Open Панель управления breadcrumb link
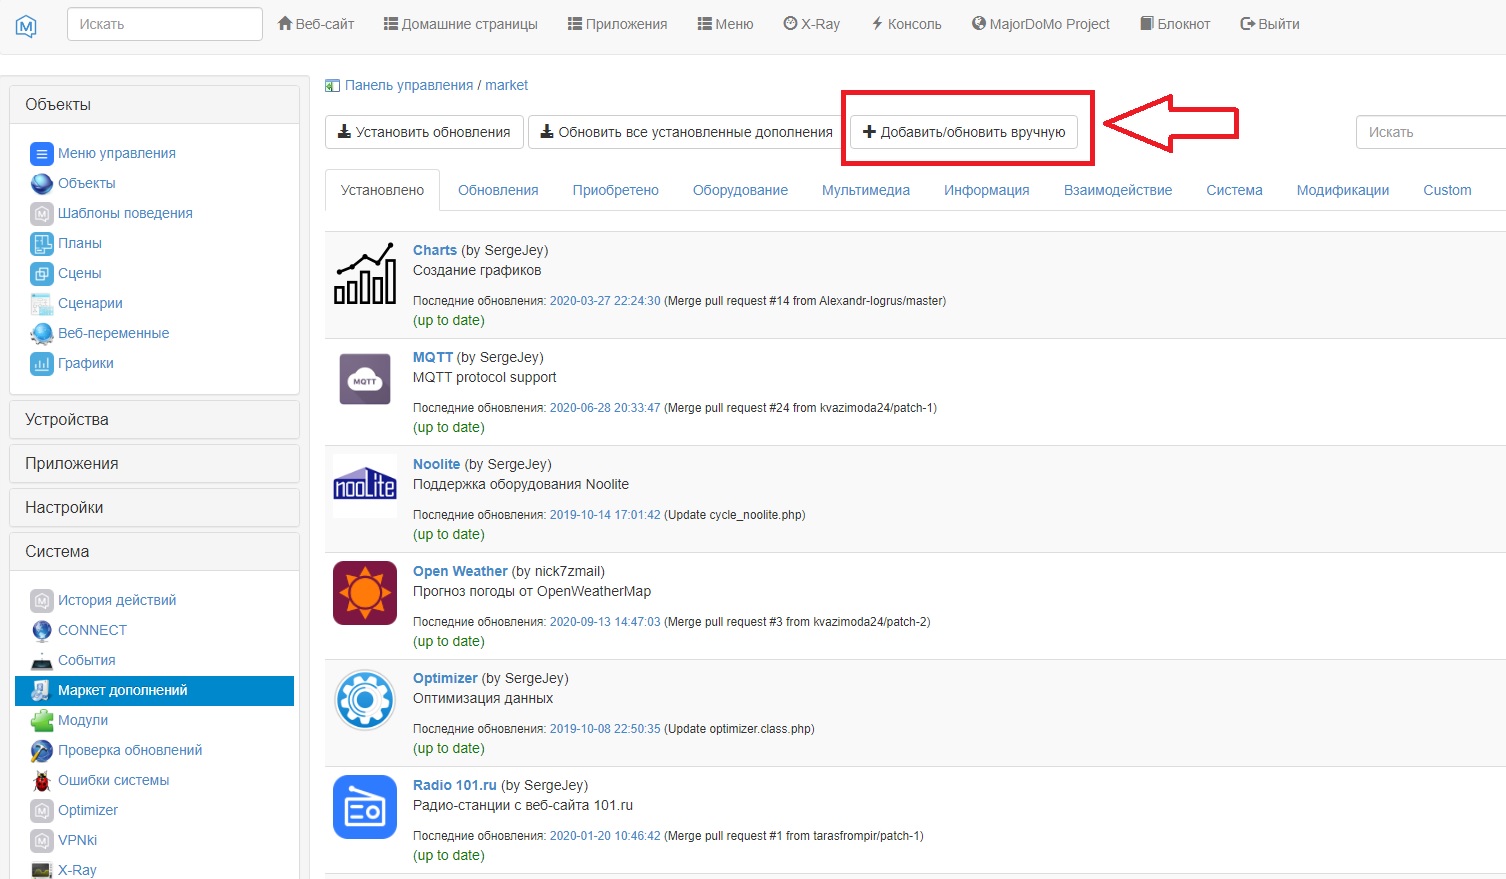 [409, 85]
